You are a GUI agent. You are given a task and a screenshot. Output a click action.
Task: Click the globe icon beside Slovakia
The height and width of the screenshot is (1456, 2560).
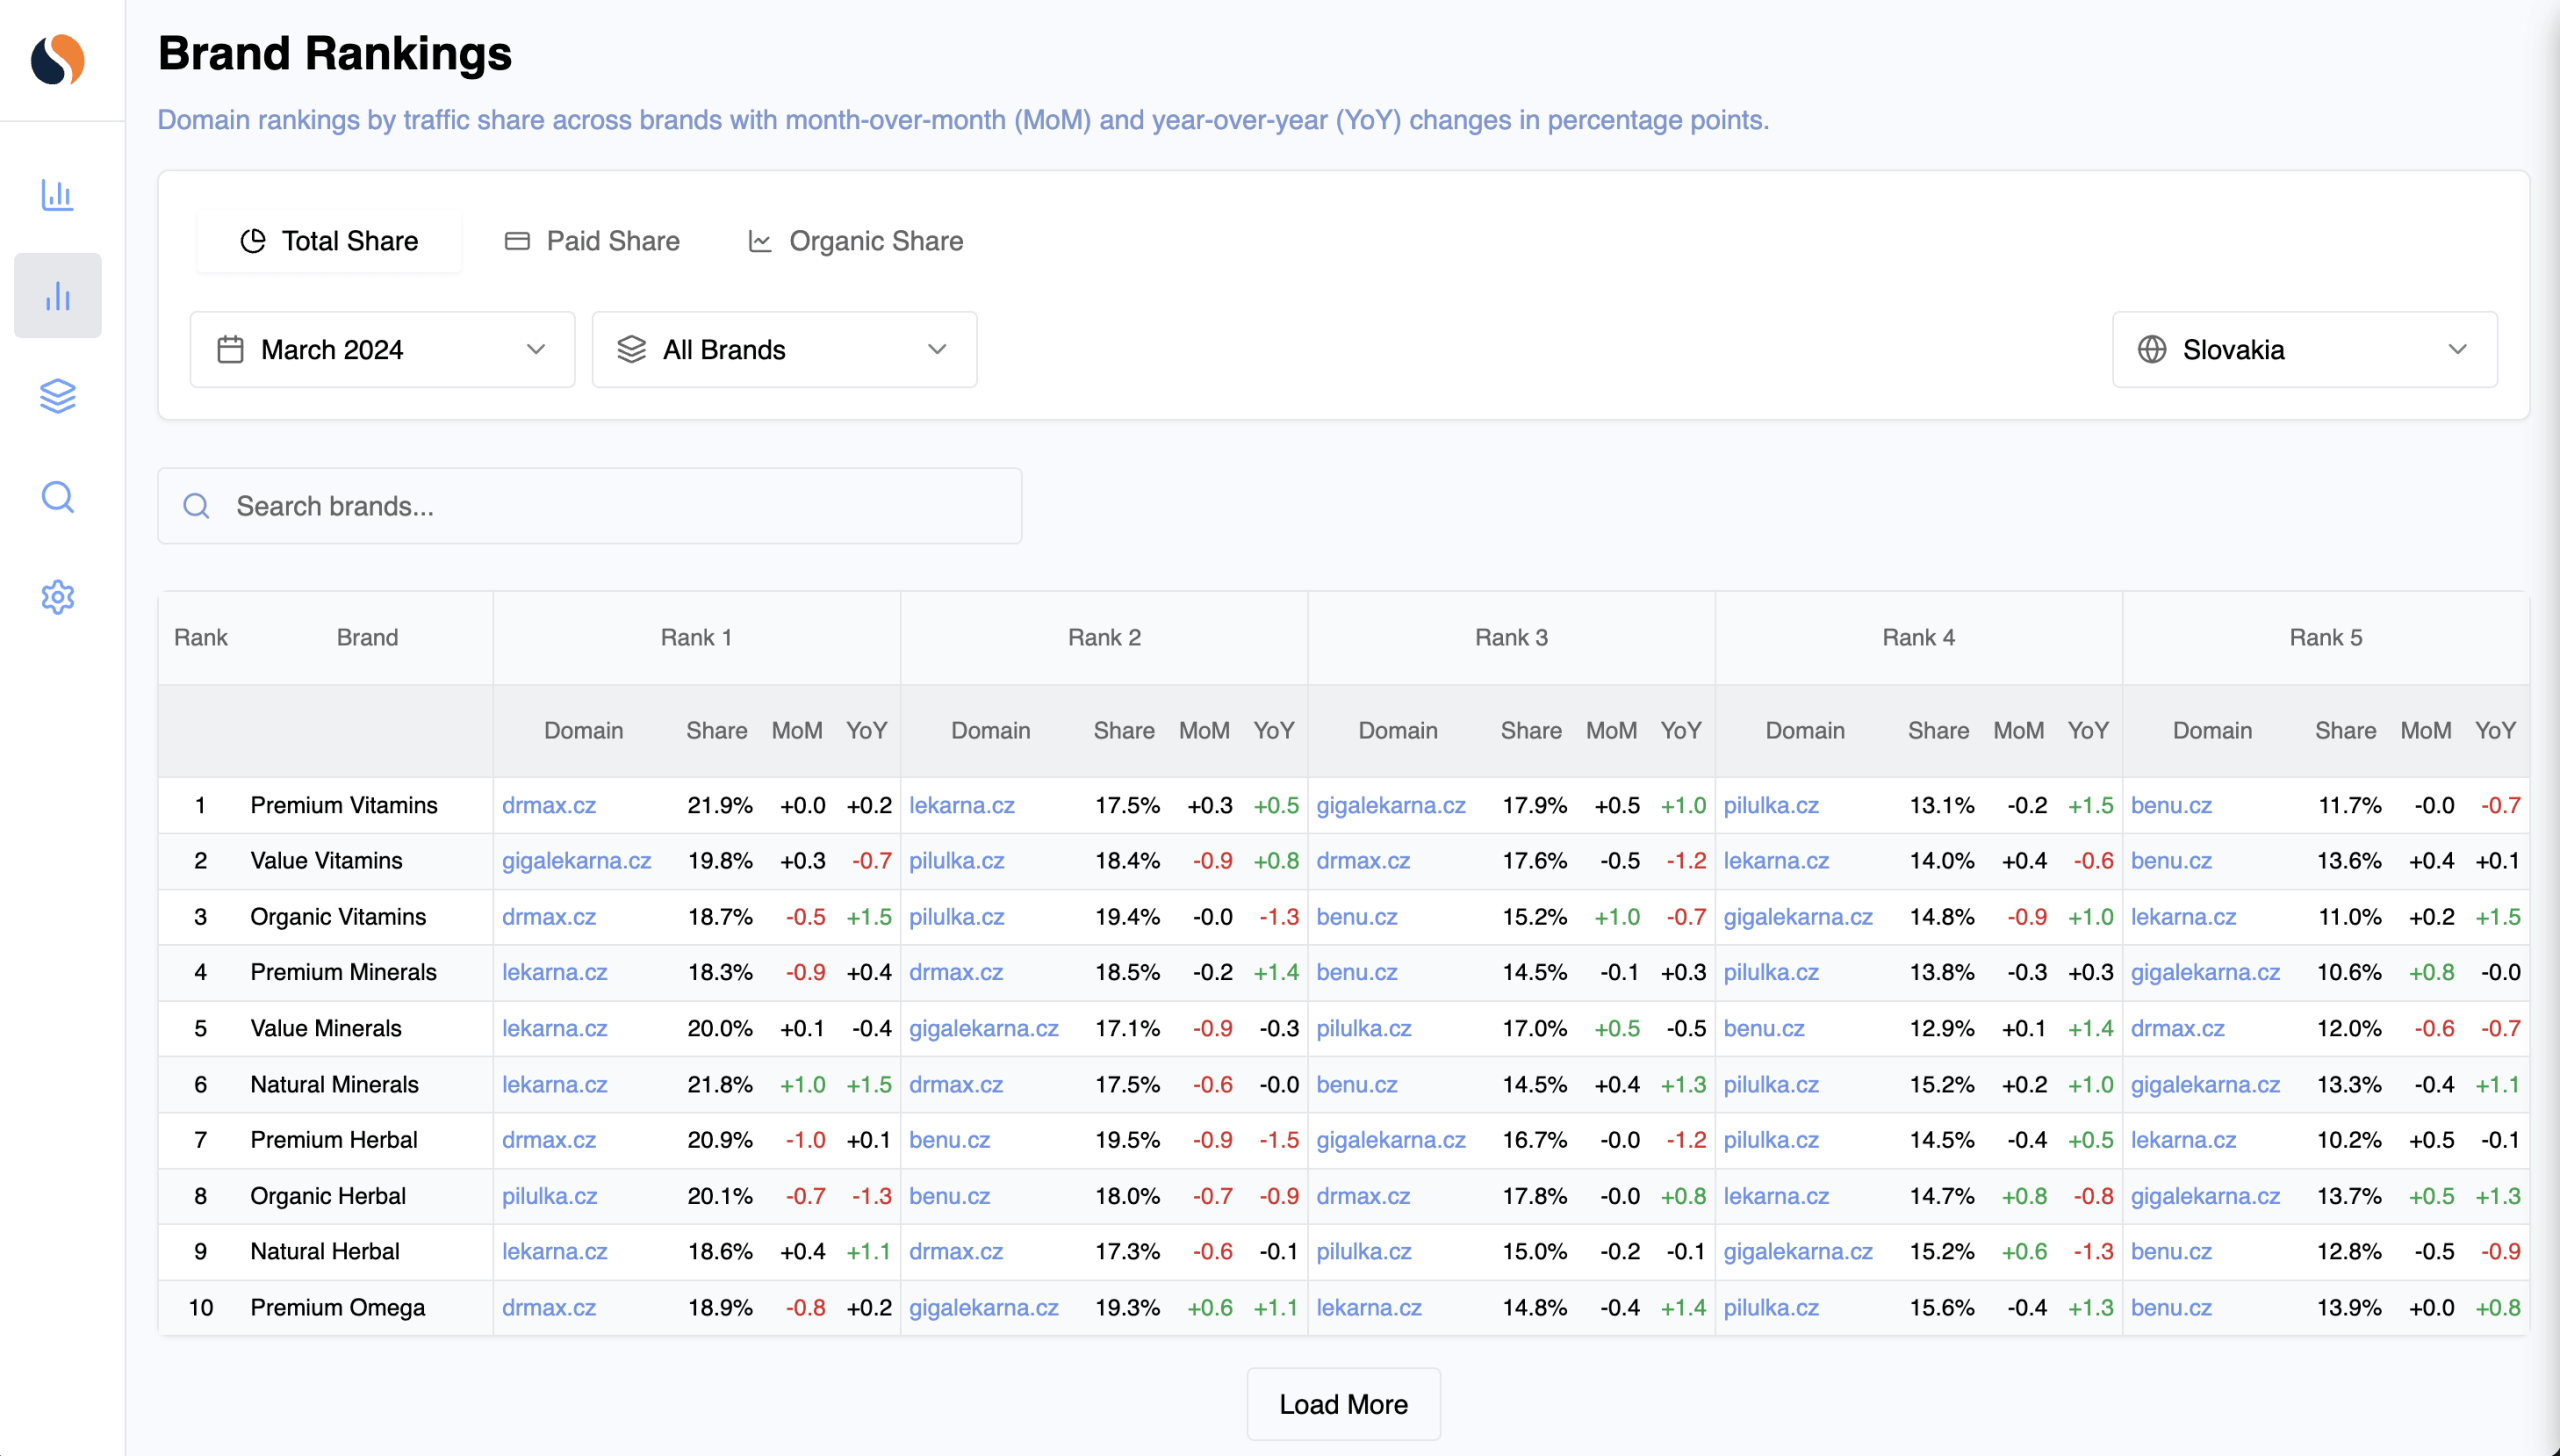coord(2152,350)
